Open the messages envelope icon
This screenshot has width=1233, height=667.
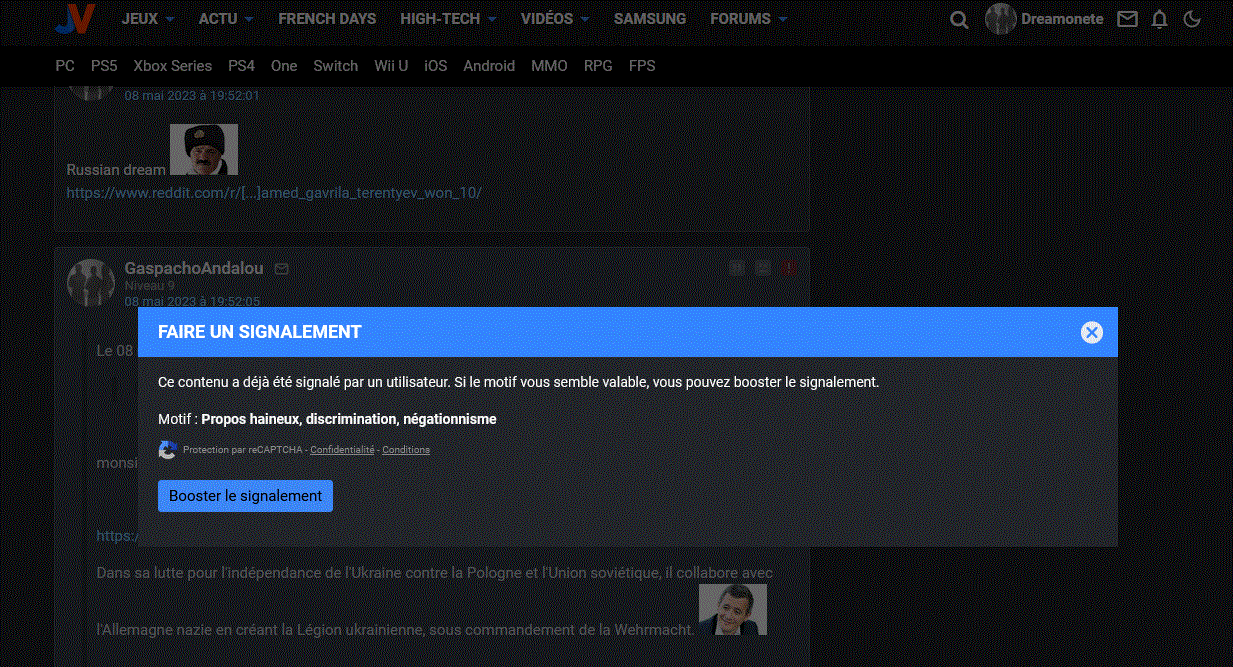(1127, 19)
